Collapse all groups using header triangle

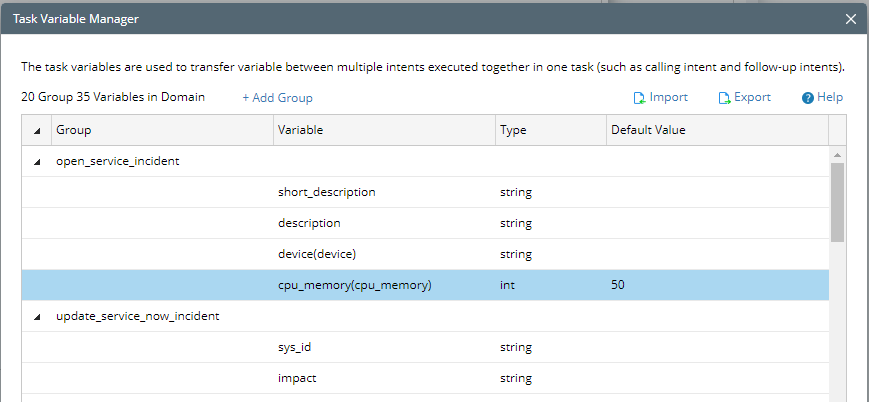pos(38,131)
